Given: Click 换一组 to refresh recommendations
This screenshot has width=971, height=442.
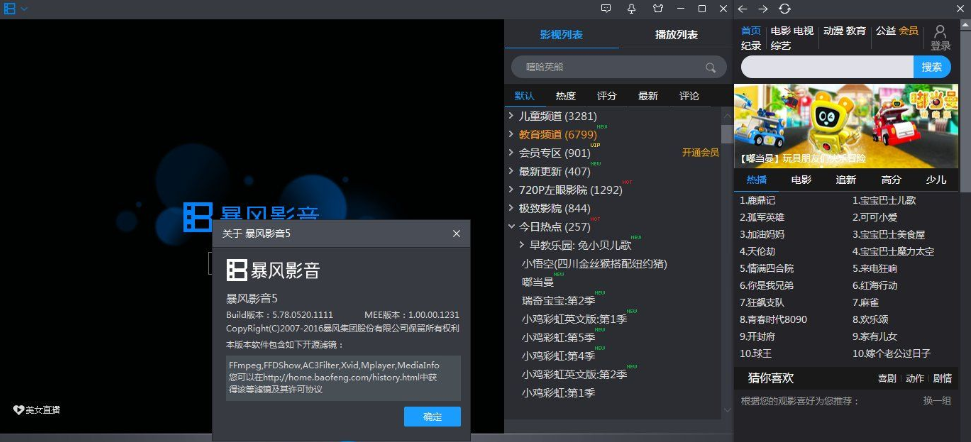Looking at the screenshot, I should pos(937,401).
